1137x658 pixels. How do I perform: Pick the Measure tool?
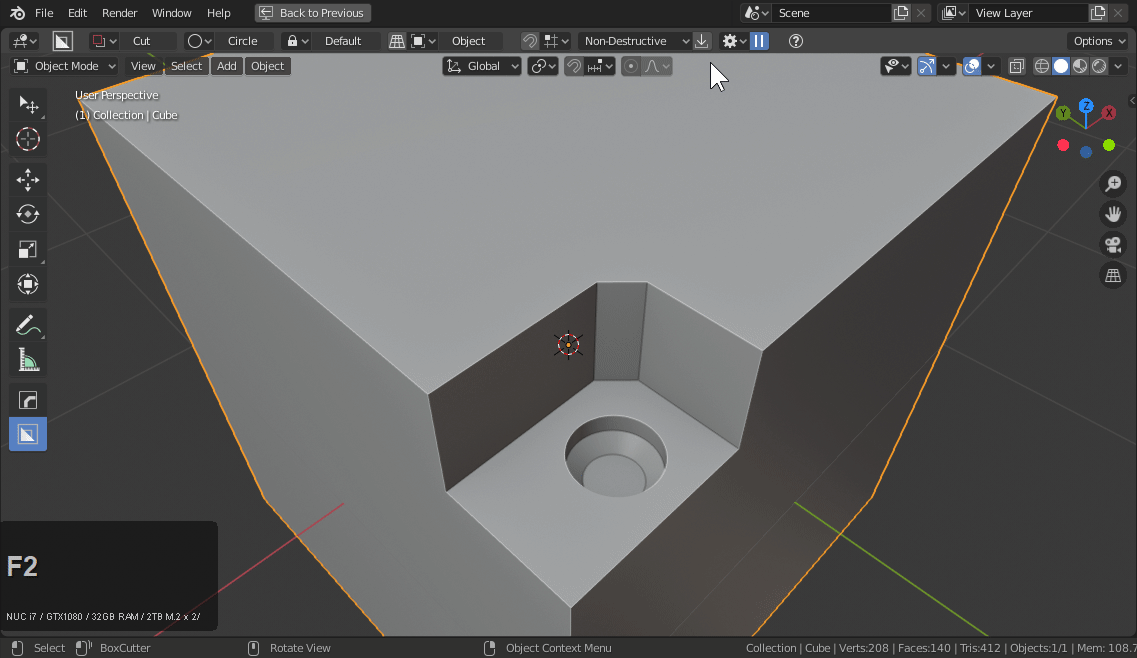(x=28, y=360)
